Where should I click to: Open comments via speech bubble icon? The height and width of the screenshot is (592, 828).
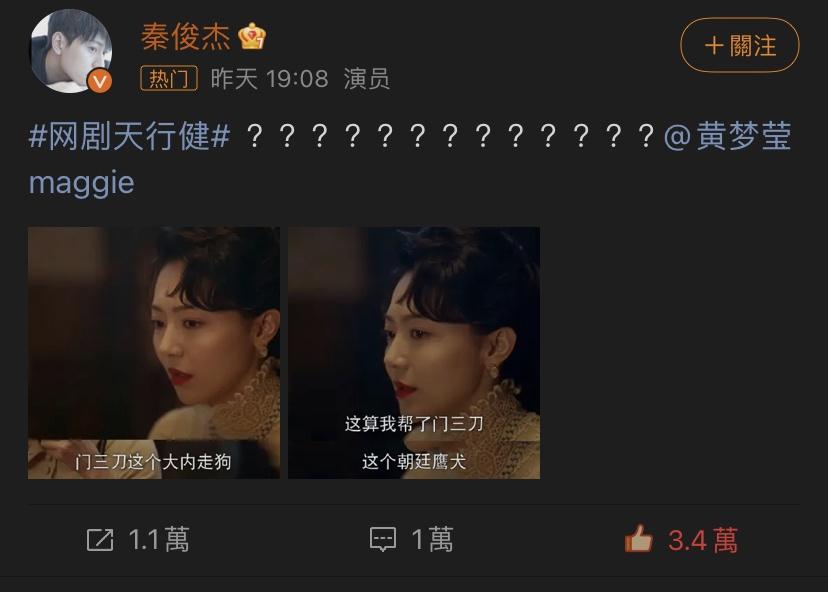(383, 540)
